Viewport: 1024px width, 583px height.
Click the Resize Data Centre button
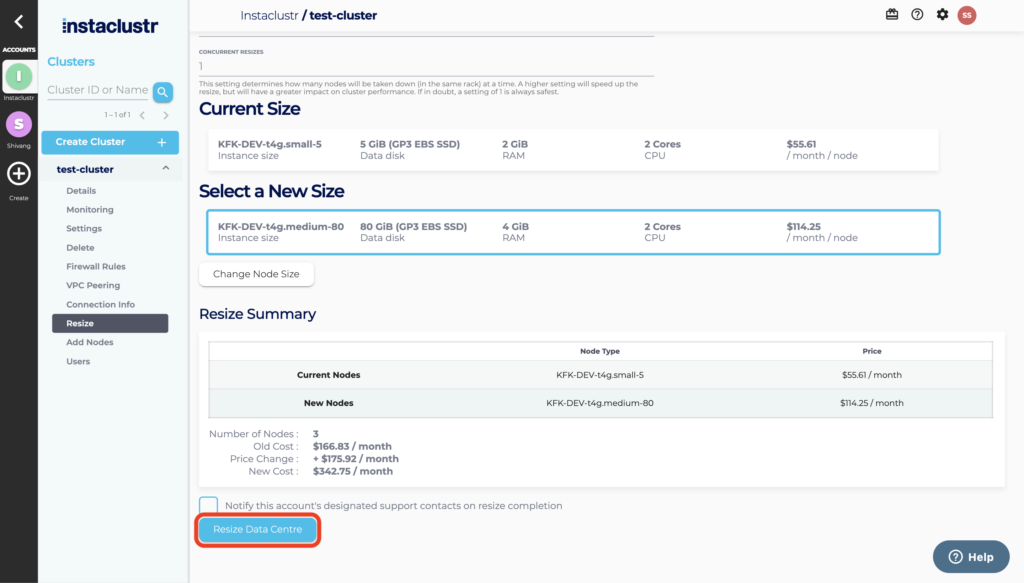point(257,530)
